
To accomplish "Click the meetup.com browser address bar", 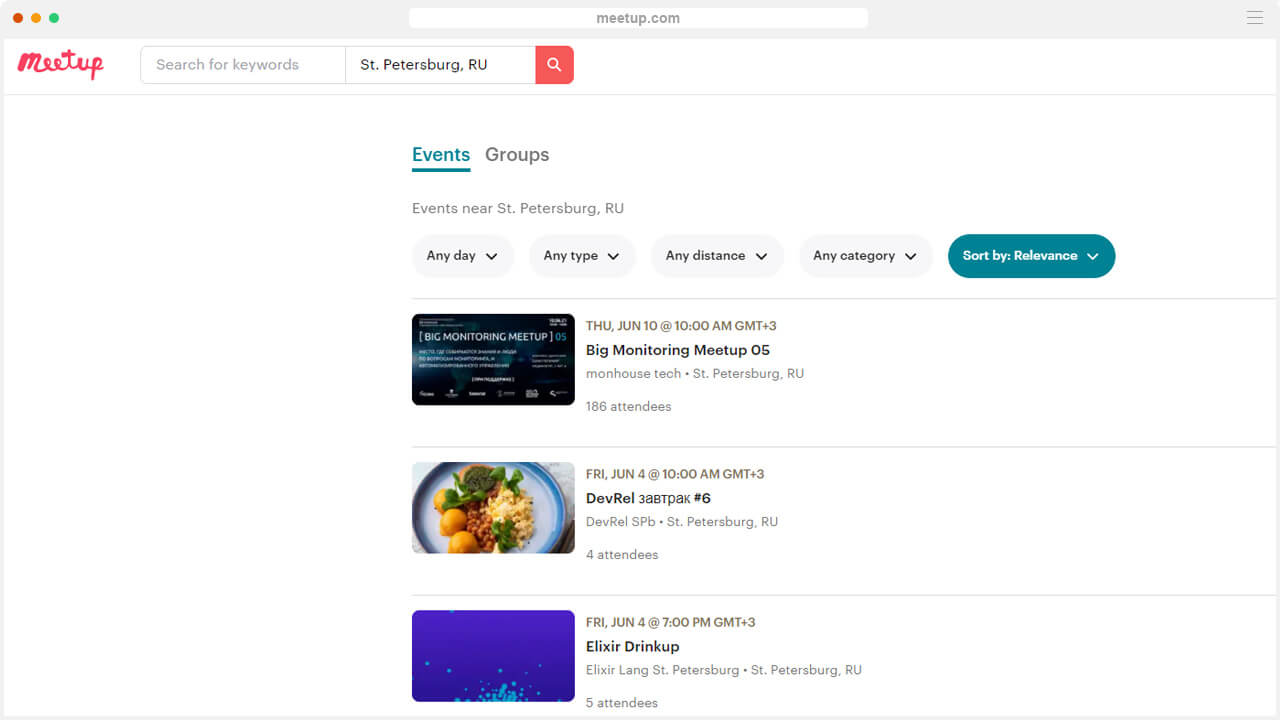I will coord(638,18).
